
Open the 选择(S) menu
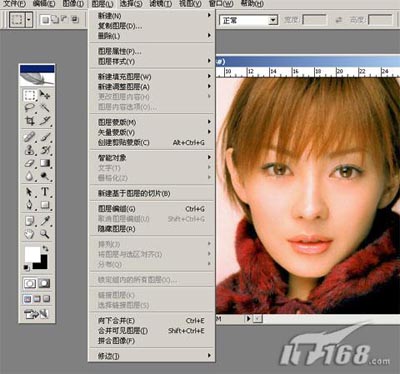(x=131, y=4)
